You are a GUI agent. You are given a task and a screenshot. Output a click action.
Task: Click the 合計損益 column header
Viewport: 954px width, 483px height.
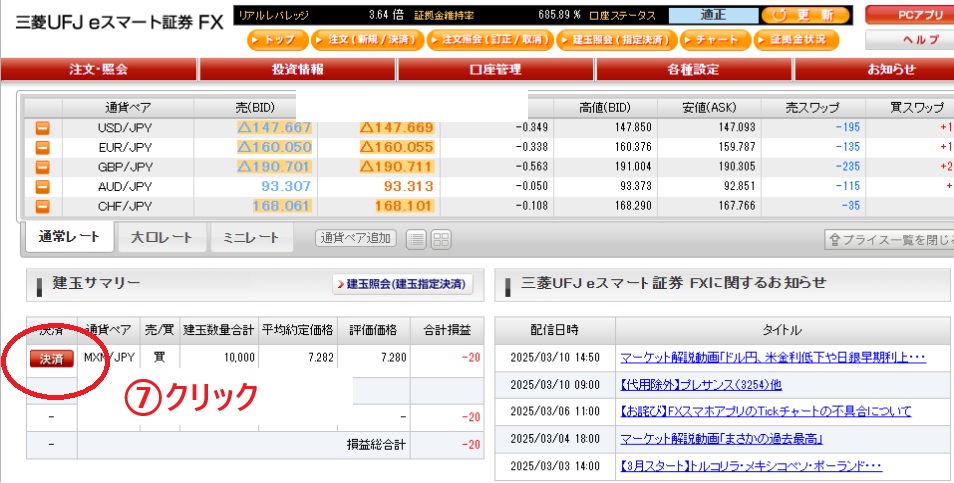(x=447, y=330)
